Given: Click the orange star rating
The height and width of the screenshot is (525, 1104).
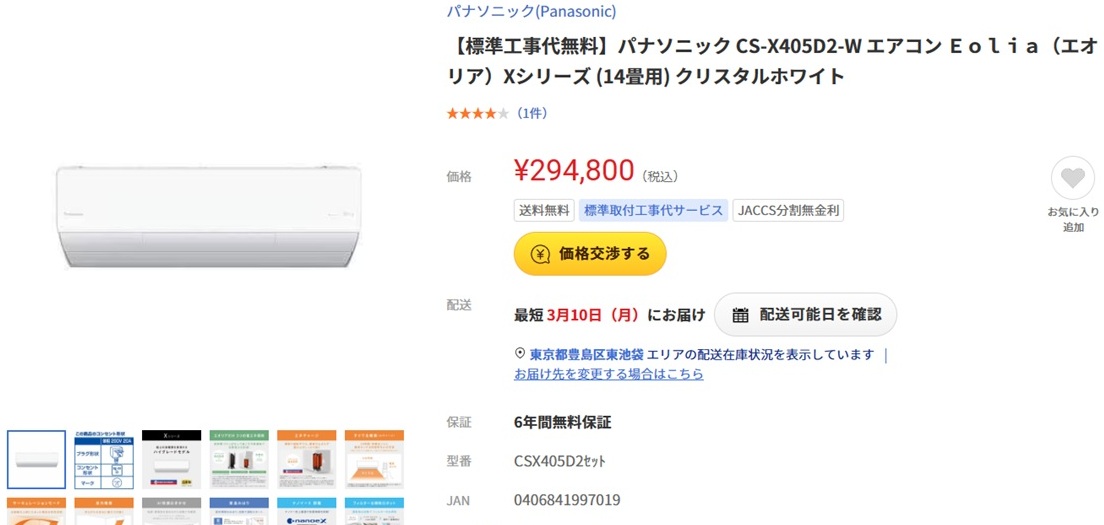Looking at the screenshot, I should coord(477,114).
